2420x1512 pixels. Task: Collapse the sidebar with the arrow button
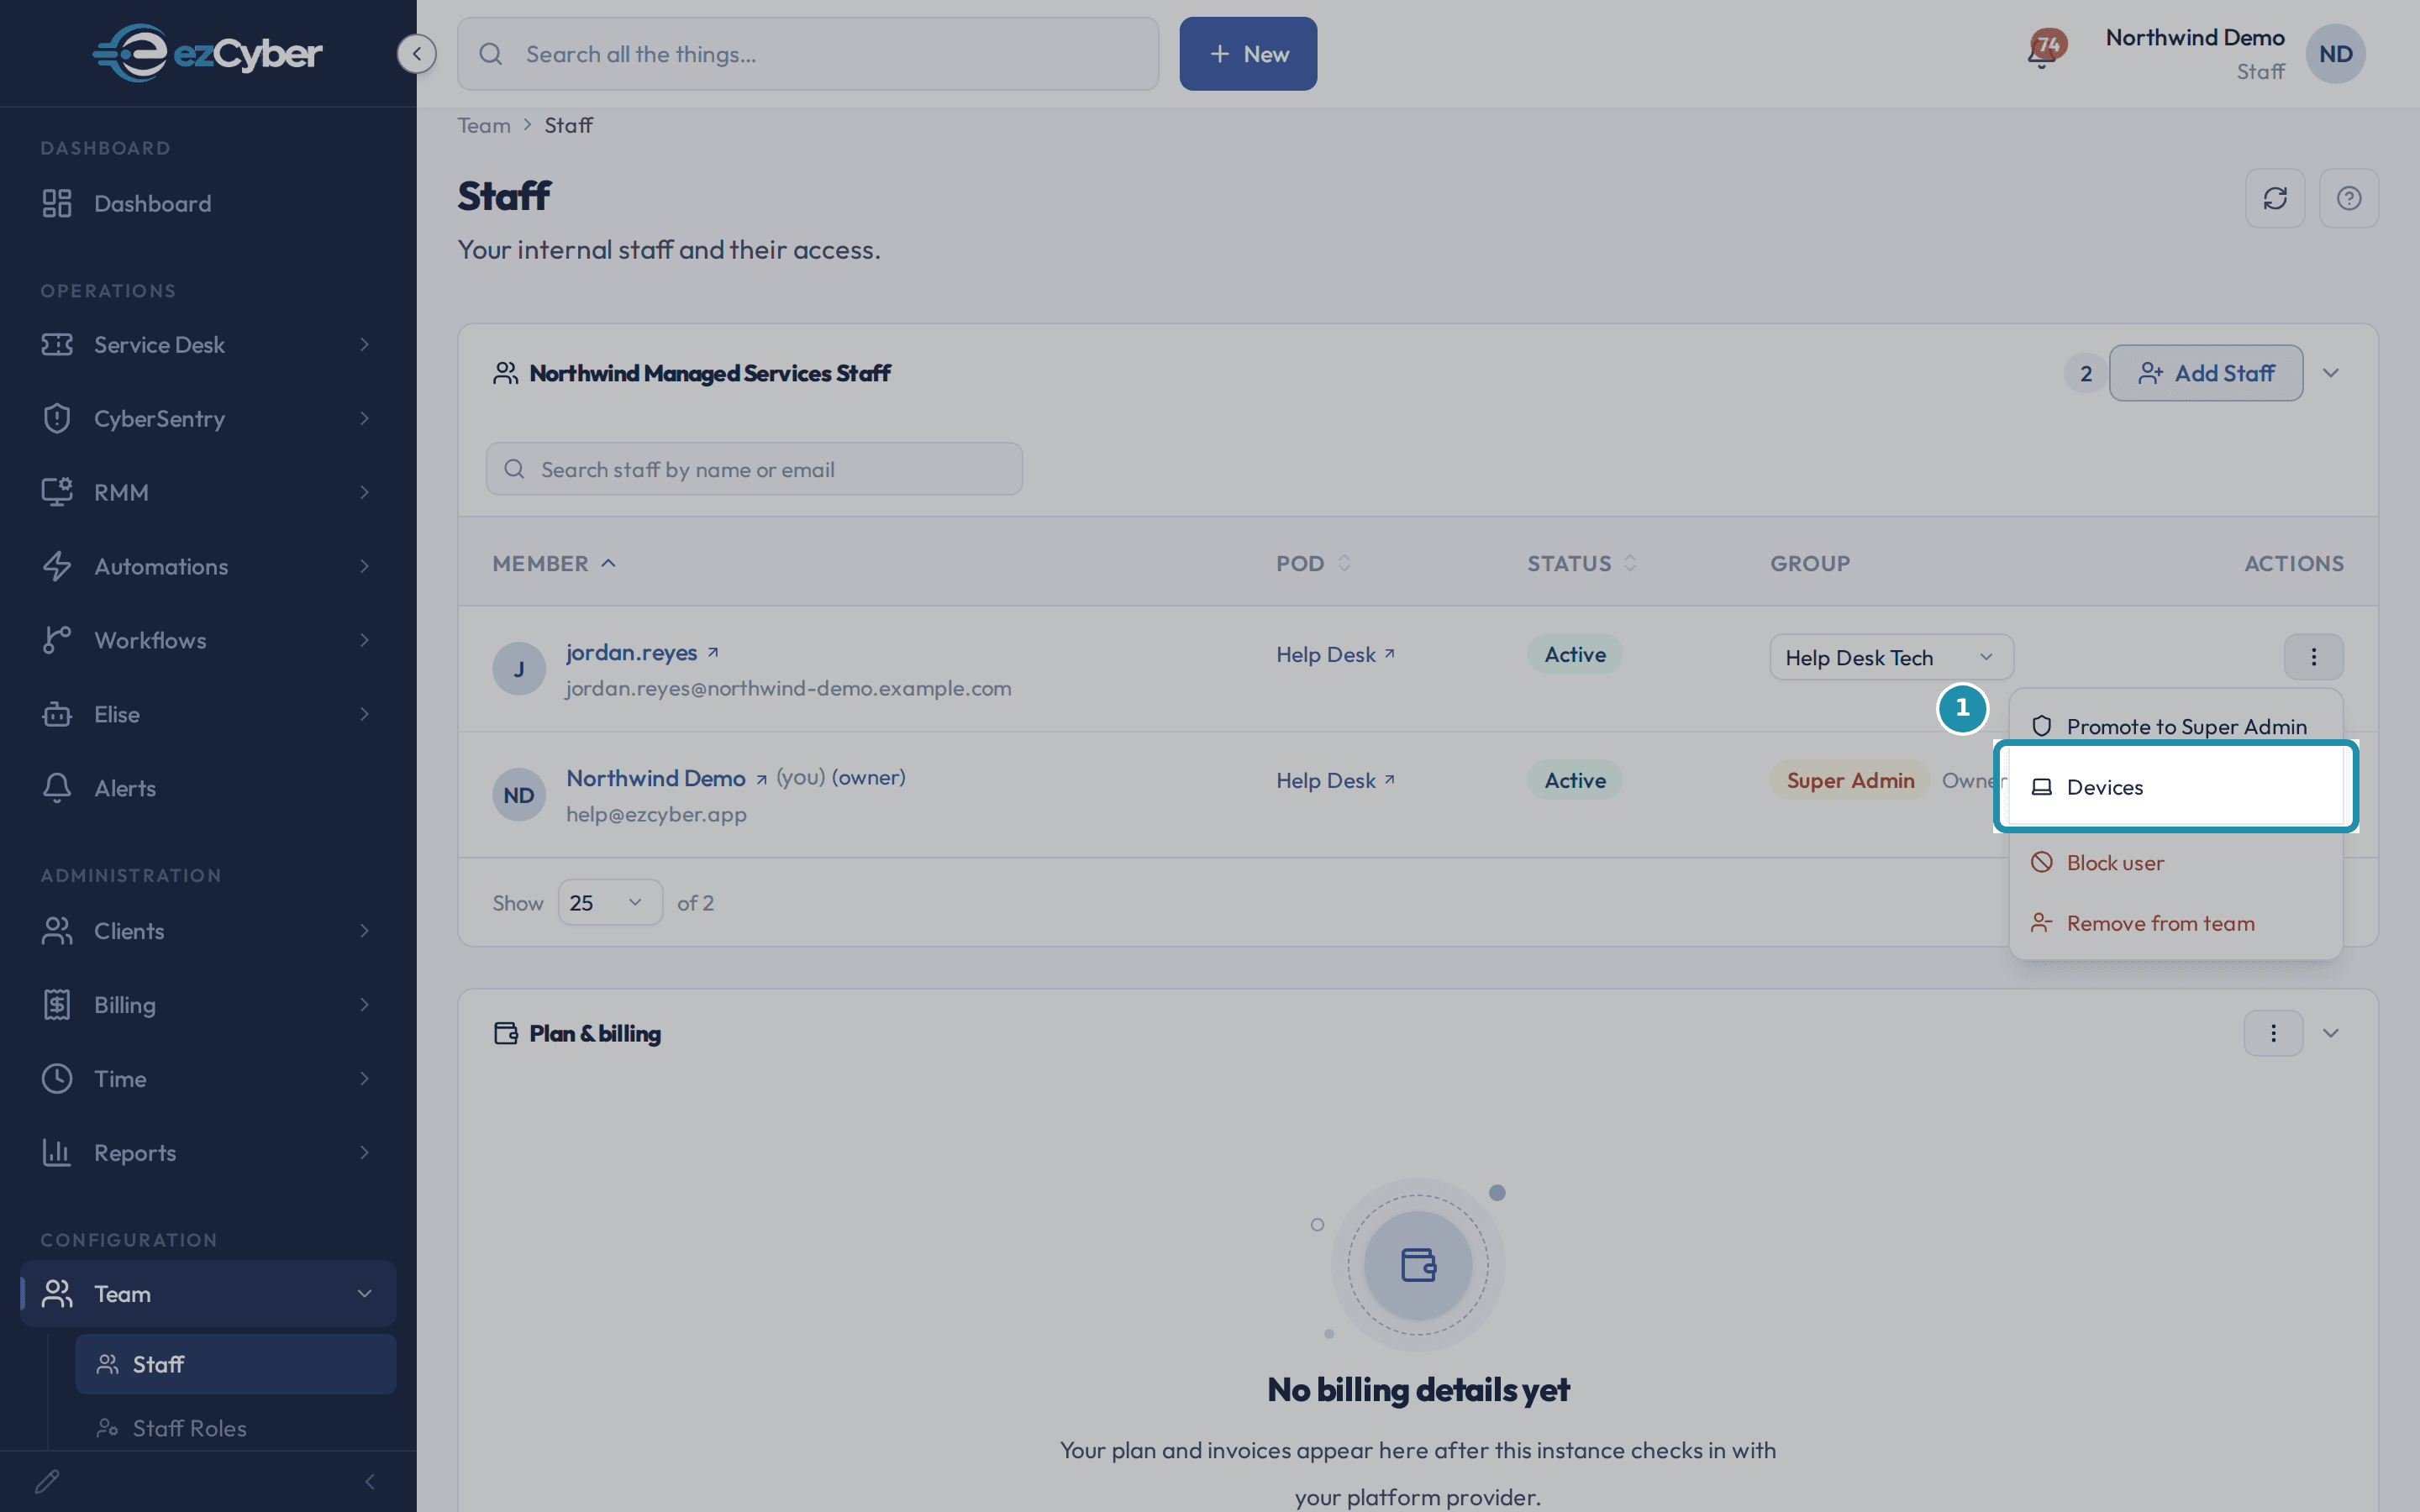tap(416, 54)
